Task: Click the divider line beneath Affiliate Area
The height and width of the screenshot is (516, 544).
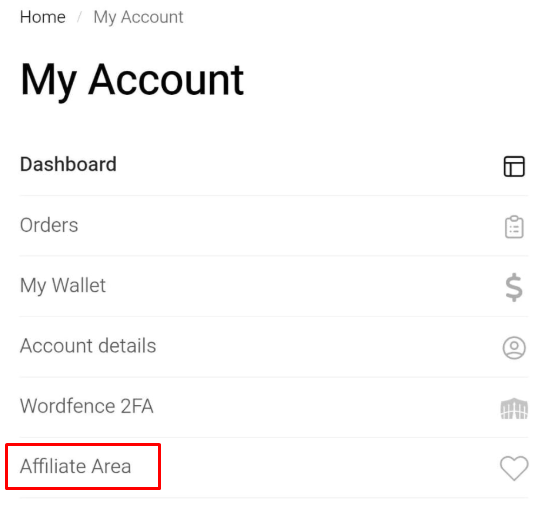Action: tap(274, 498)
